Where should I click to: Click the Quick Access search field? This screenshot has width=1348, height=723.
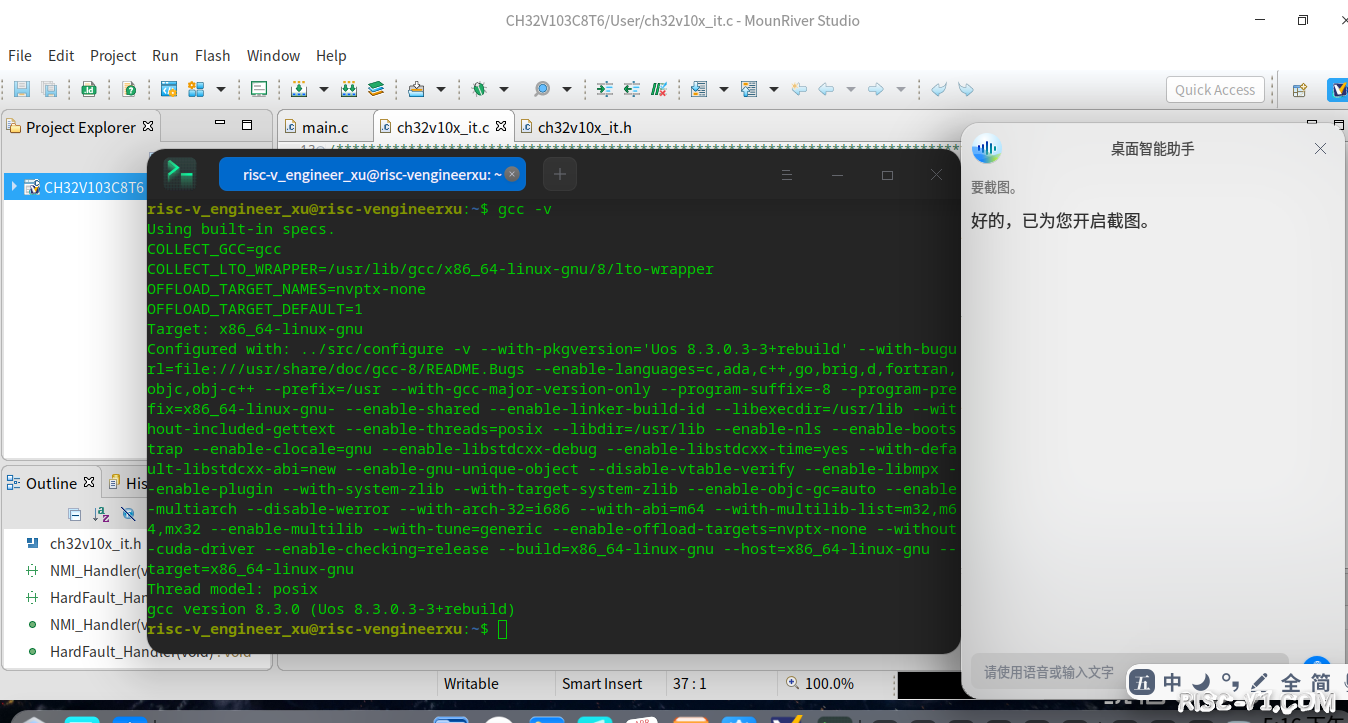tap(1215, 89)
